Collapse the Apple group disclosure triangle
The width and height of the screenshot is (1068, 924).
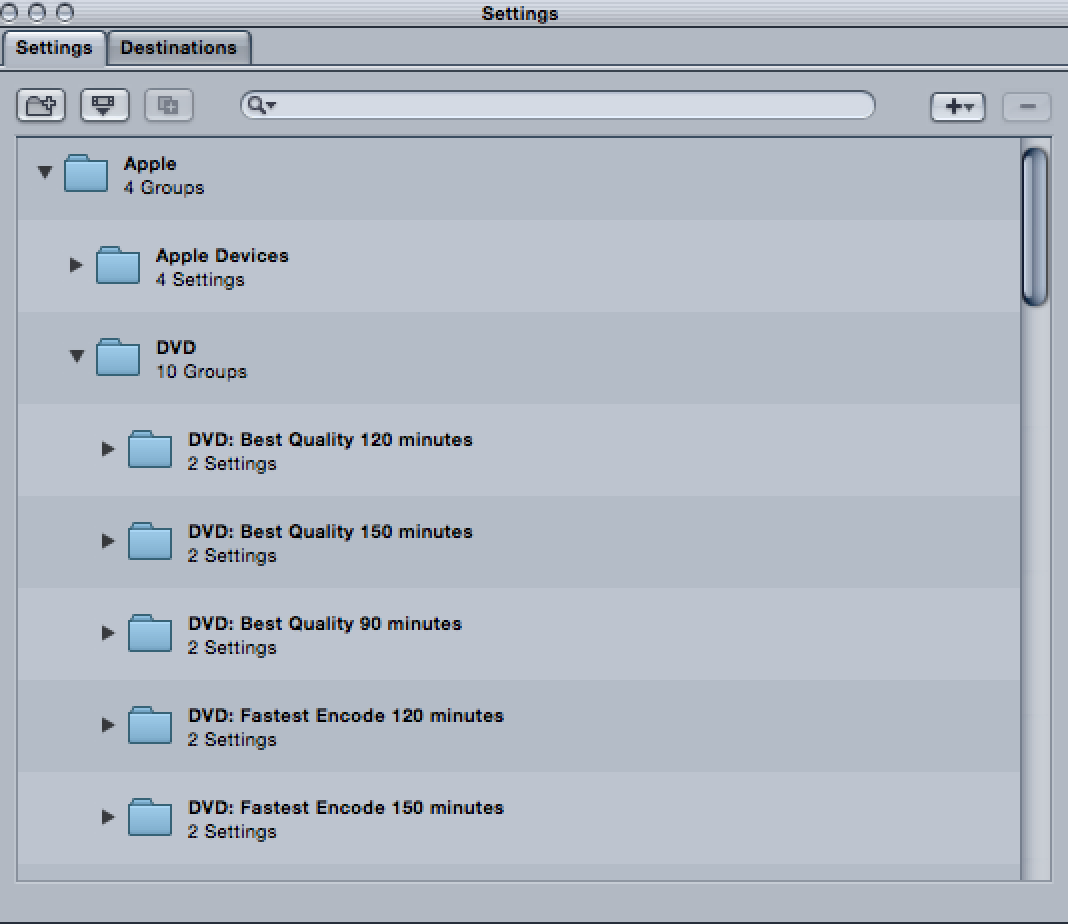[45, 172]
